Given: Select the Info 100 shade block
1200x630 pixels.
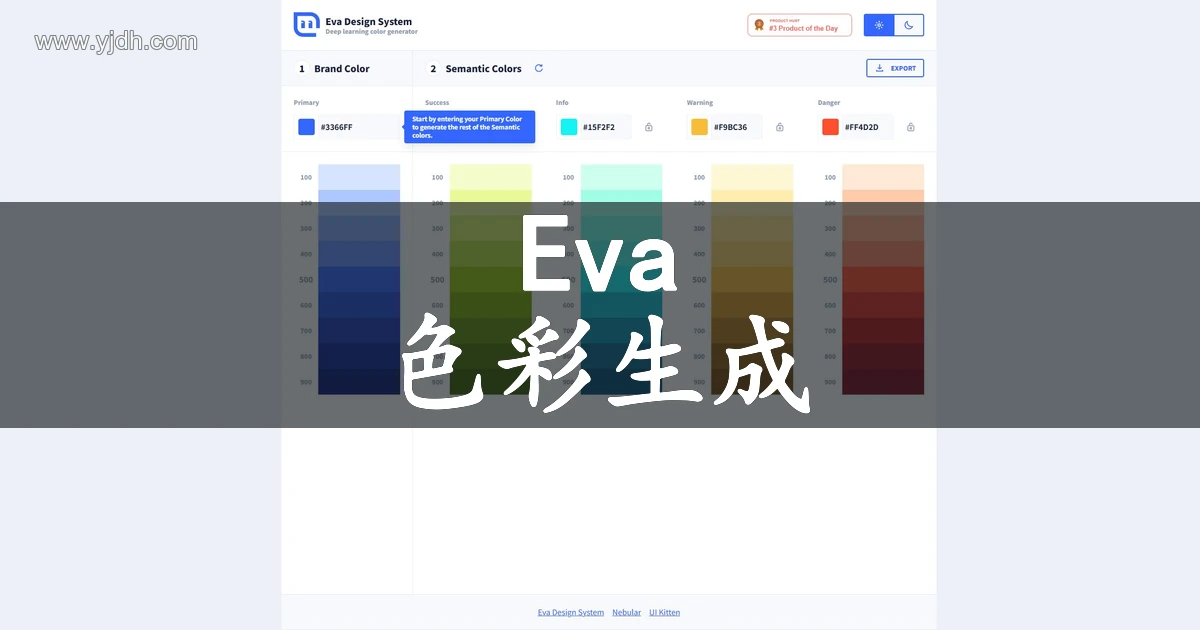Looking at the screenshot, I should 621,177.
